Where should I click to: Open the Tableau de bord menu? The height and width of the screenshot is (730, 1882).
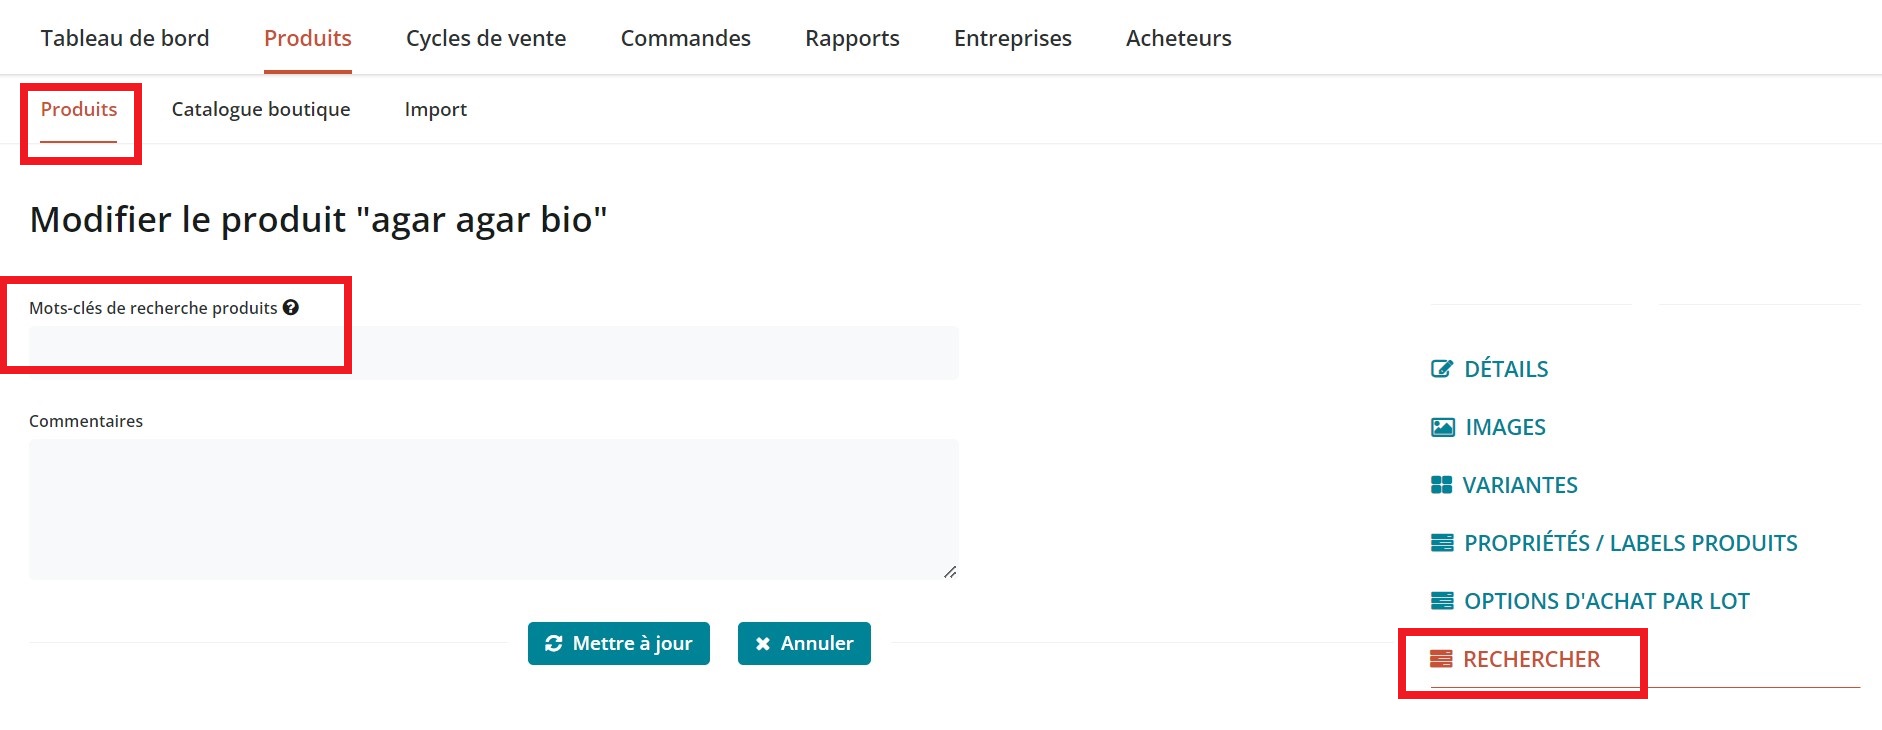[125, 38]
